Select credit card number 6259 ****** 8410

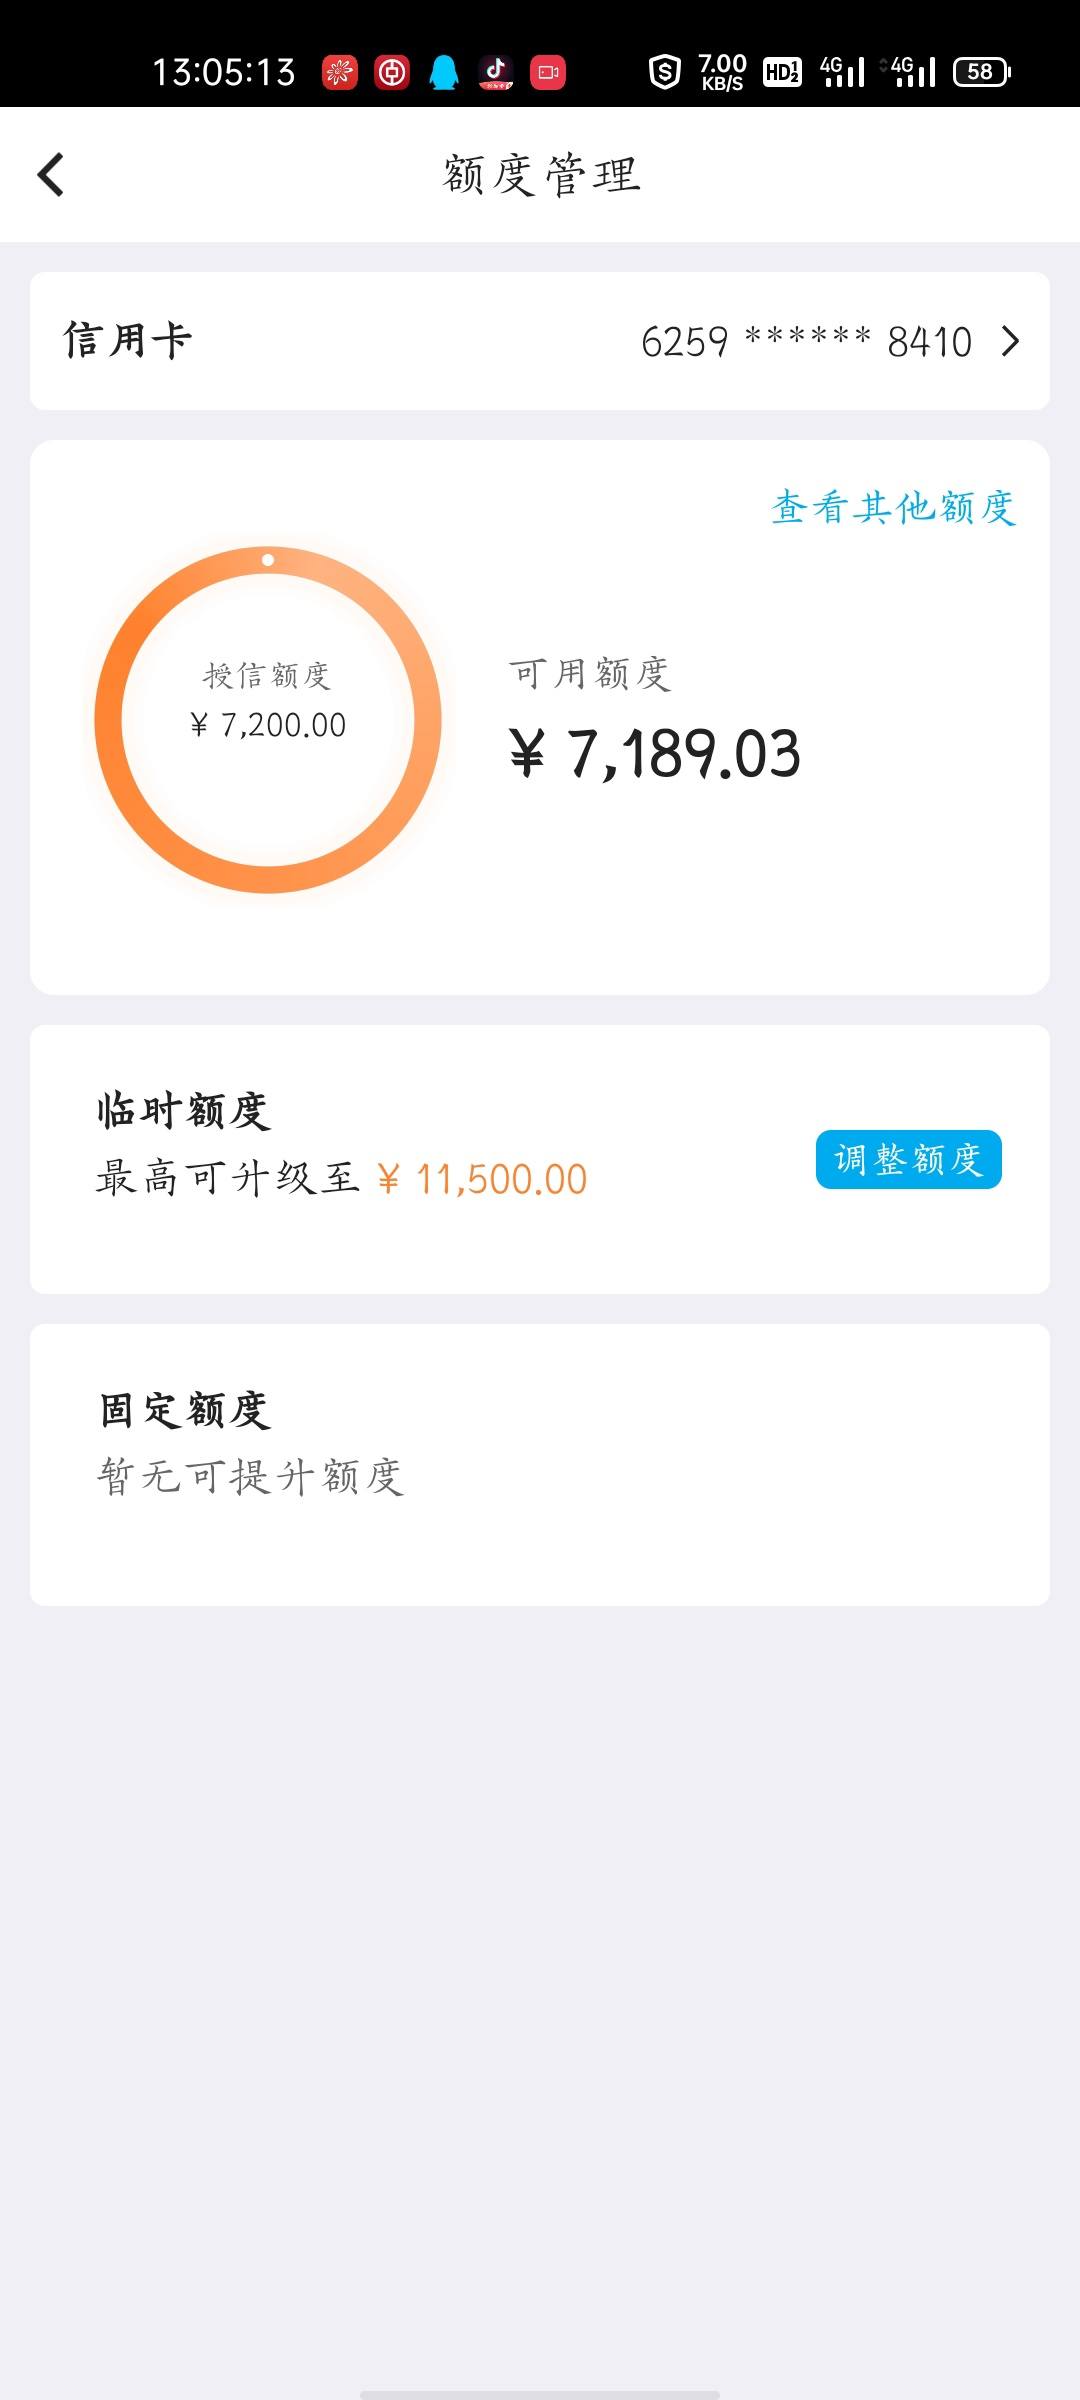pos(806,342)
